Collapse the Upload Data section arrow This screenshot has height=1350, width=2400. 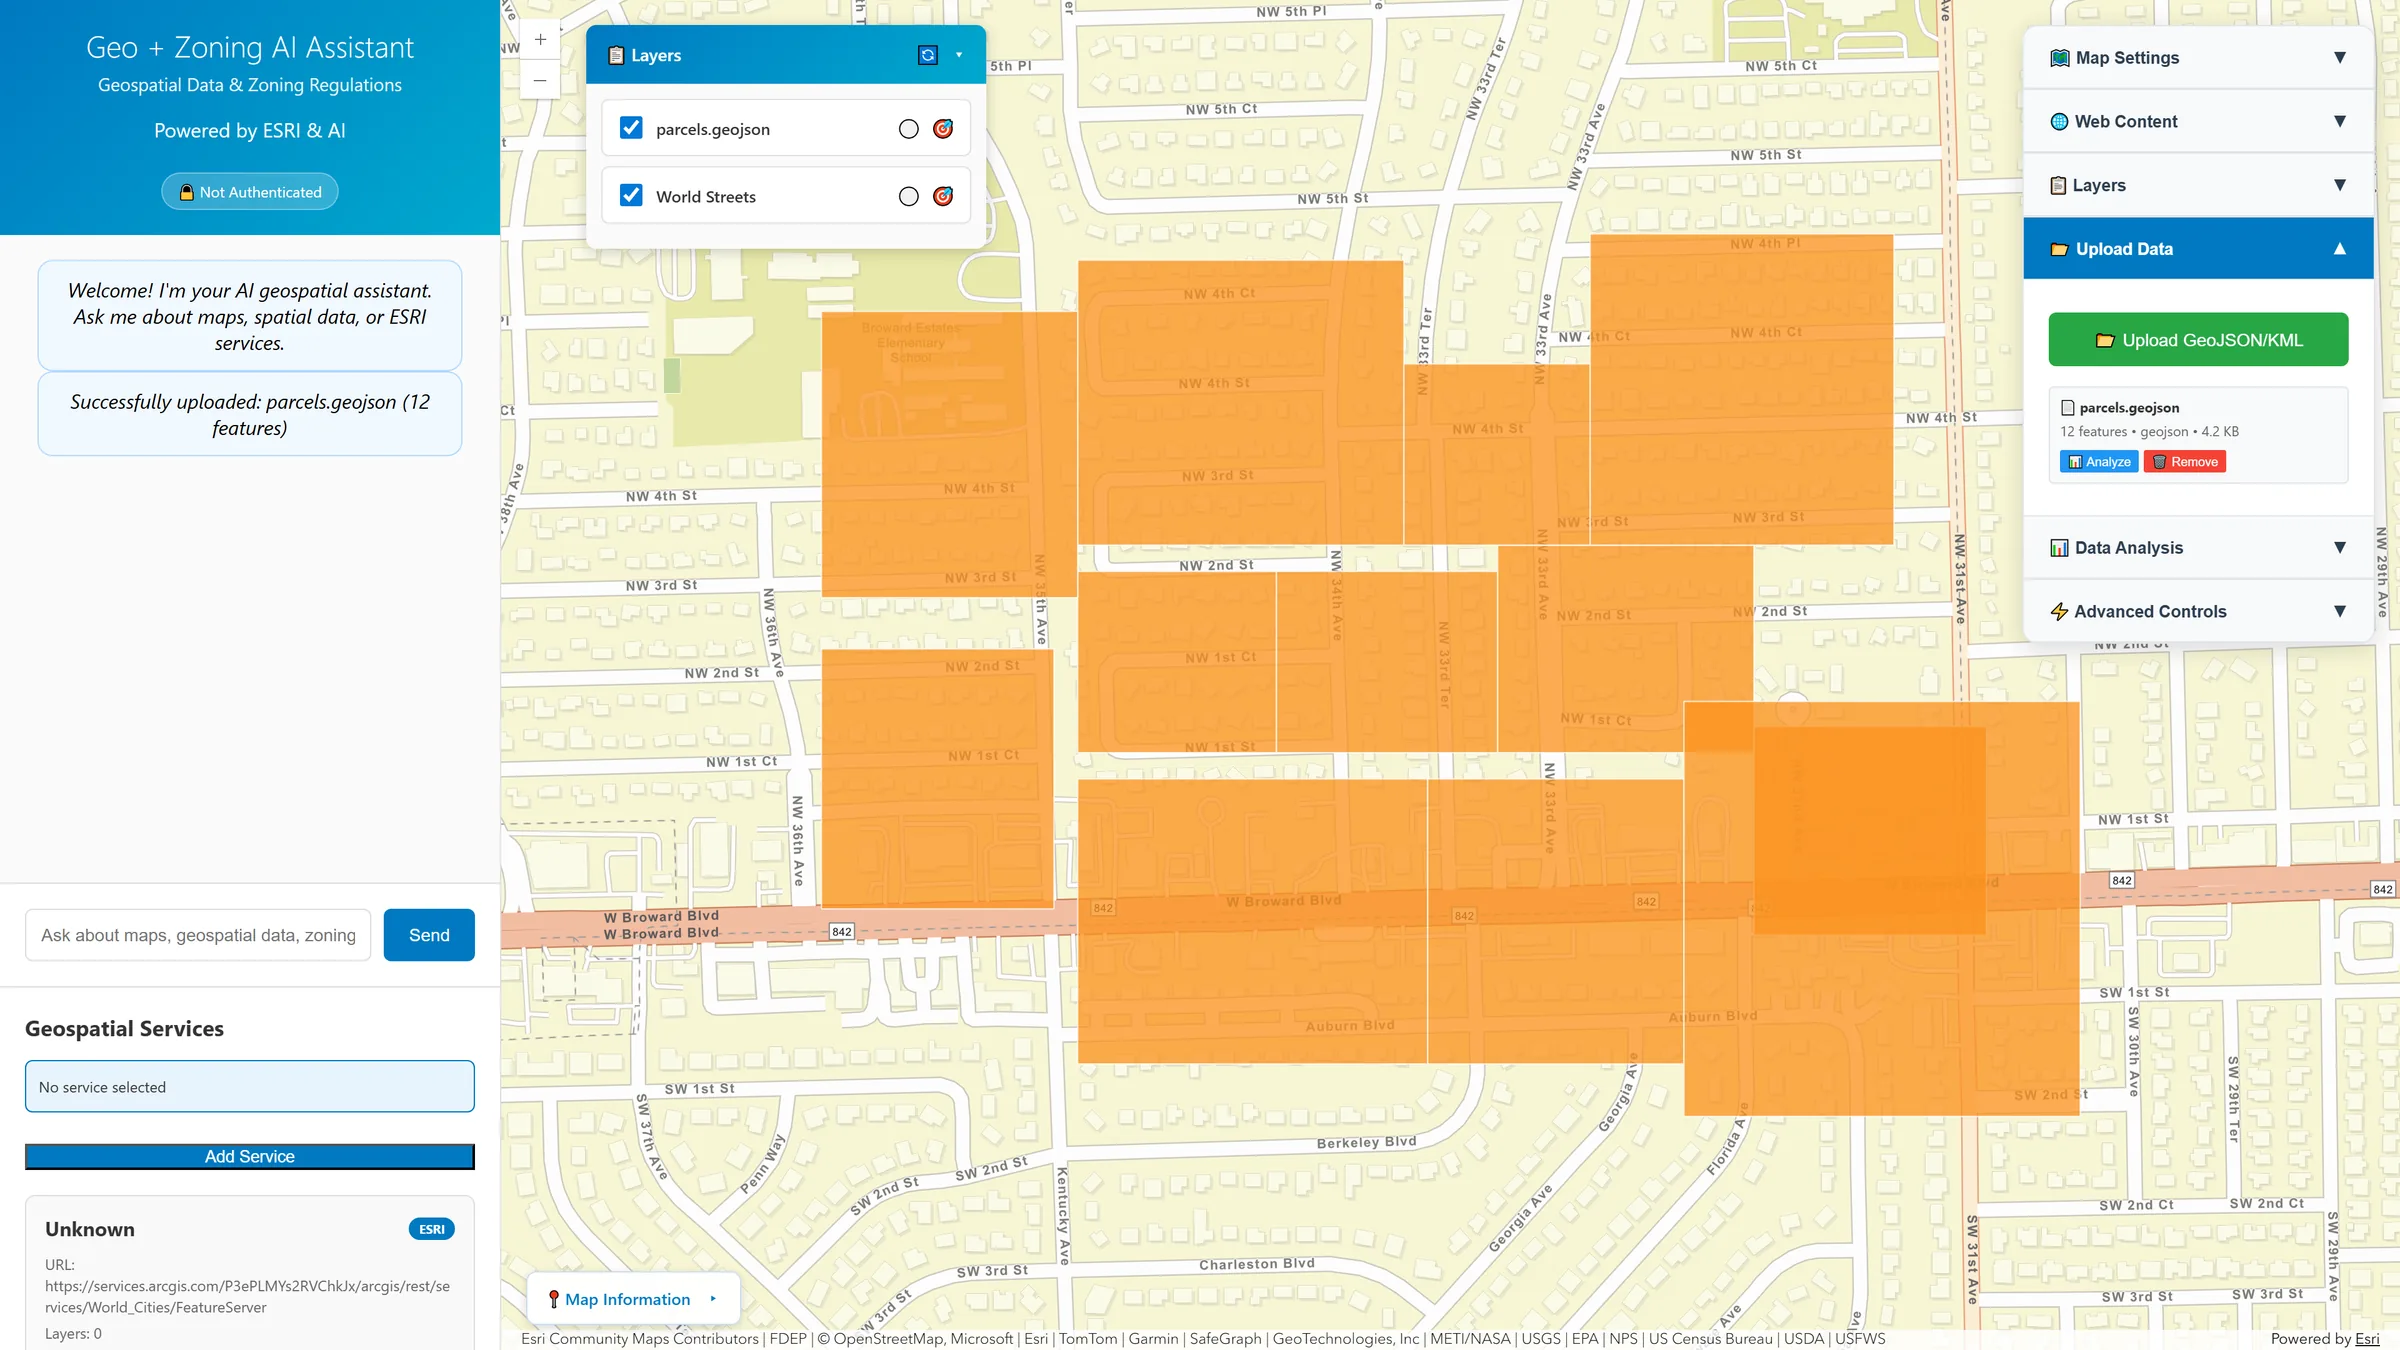tap(2340, 249)
